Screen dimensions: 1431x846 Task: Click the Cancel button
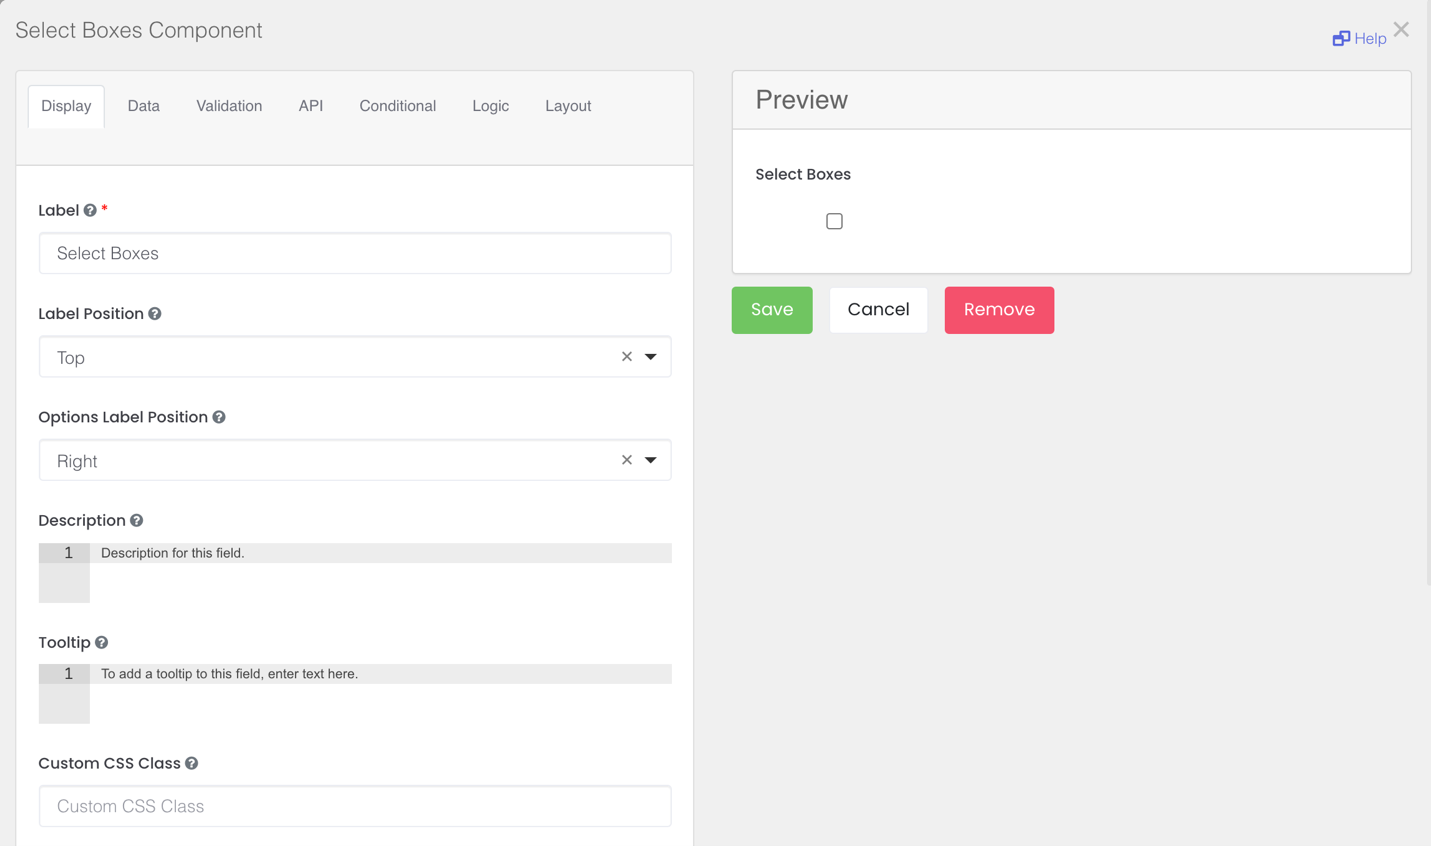coord(878,310)
